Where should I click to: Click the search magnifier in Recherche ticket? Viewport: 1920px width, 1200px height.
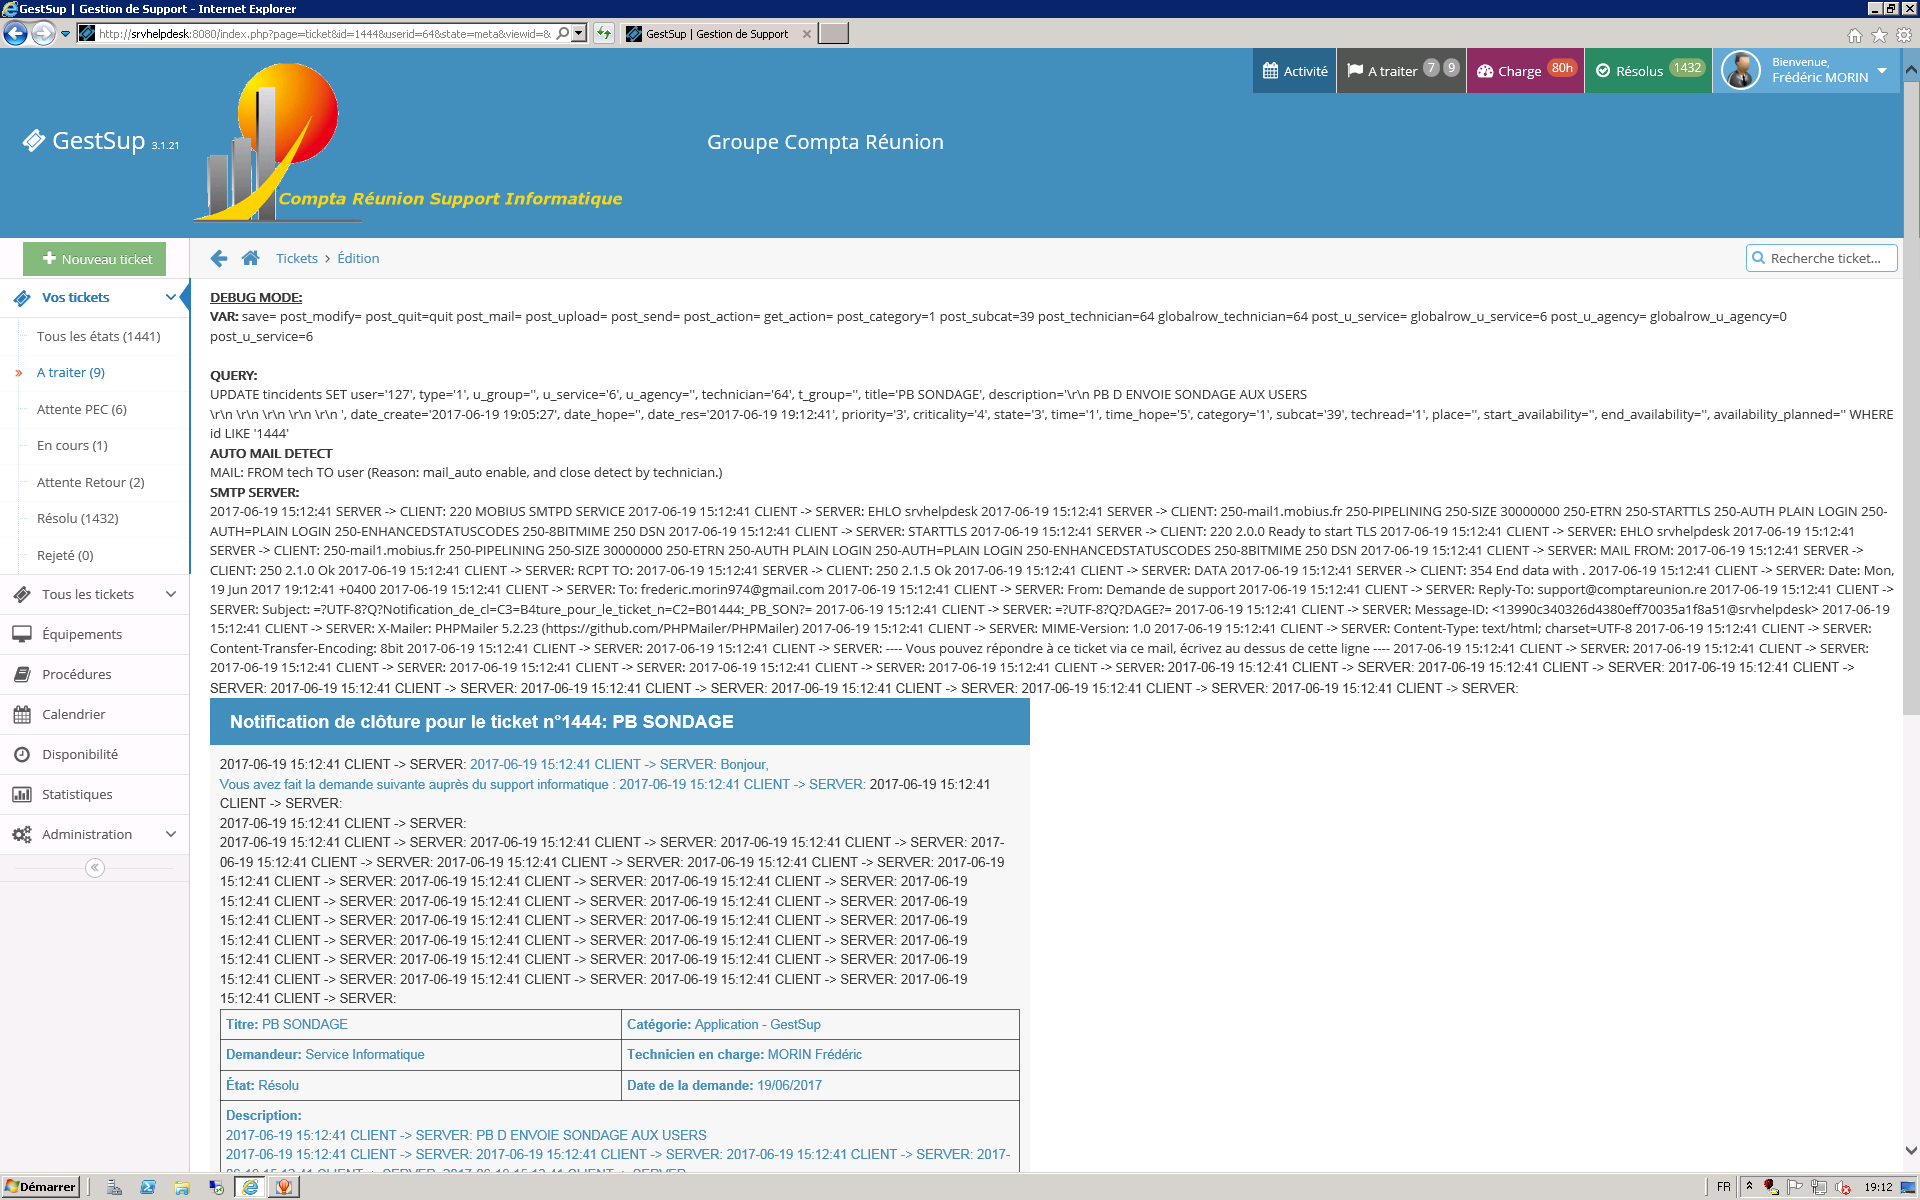tap(1759, 258)
